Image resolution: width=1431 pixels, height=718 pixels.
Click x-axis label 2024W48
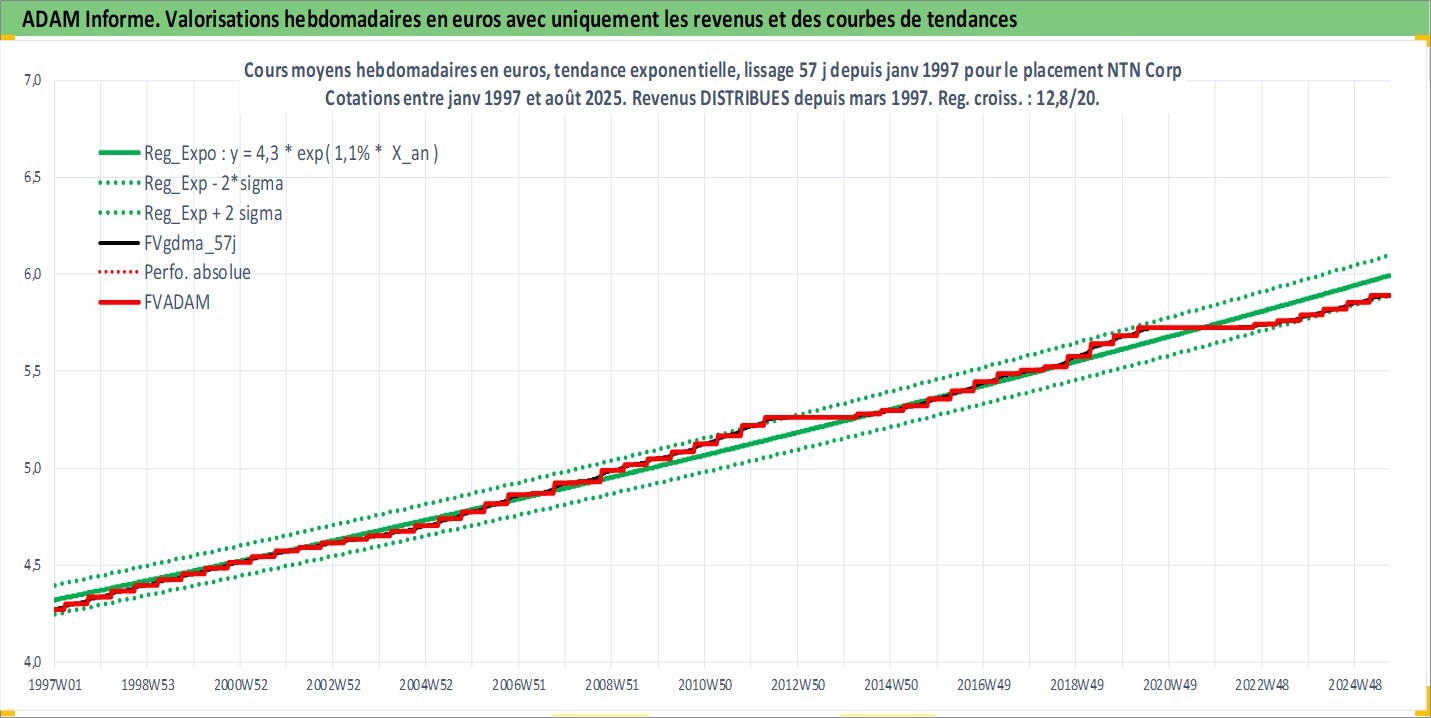(x=1354, y=684)
